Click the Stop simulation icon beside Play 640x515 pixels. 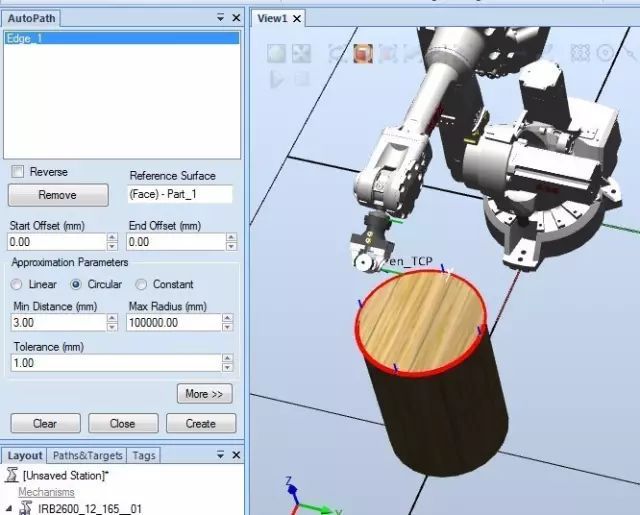pos(302,78)
